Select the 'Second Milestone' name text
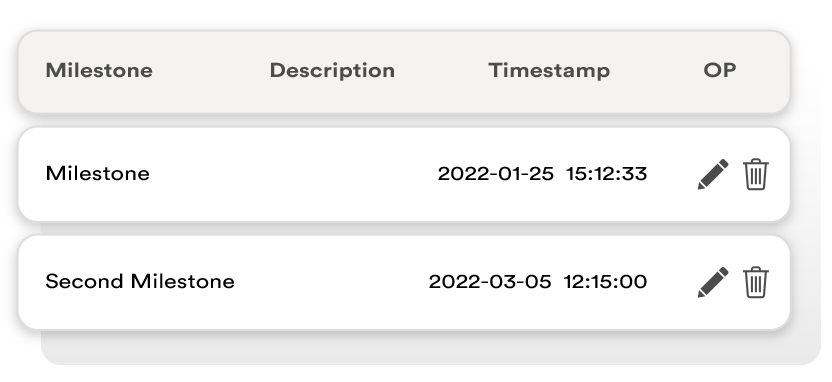832x382 pixels. click(140, 281)
